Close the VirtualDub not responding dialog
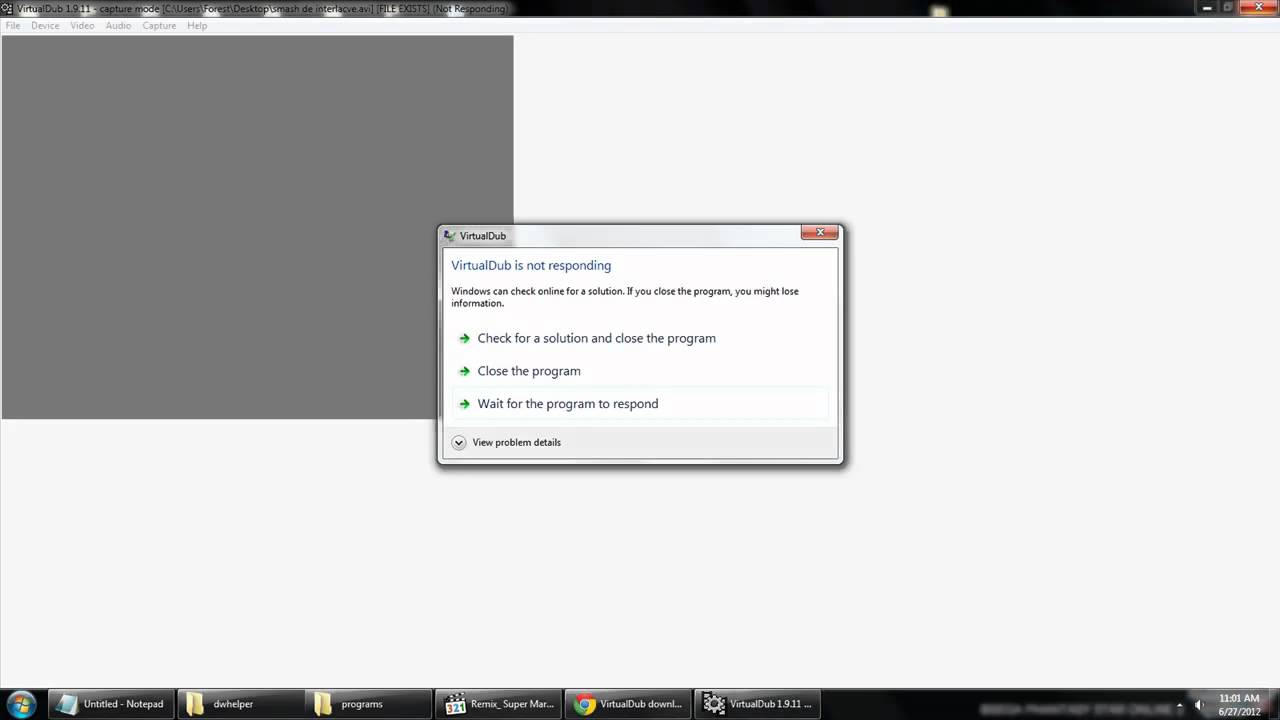The width and height of the screenshot is (1280, 720). 819,233
